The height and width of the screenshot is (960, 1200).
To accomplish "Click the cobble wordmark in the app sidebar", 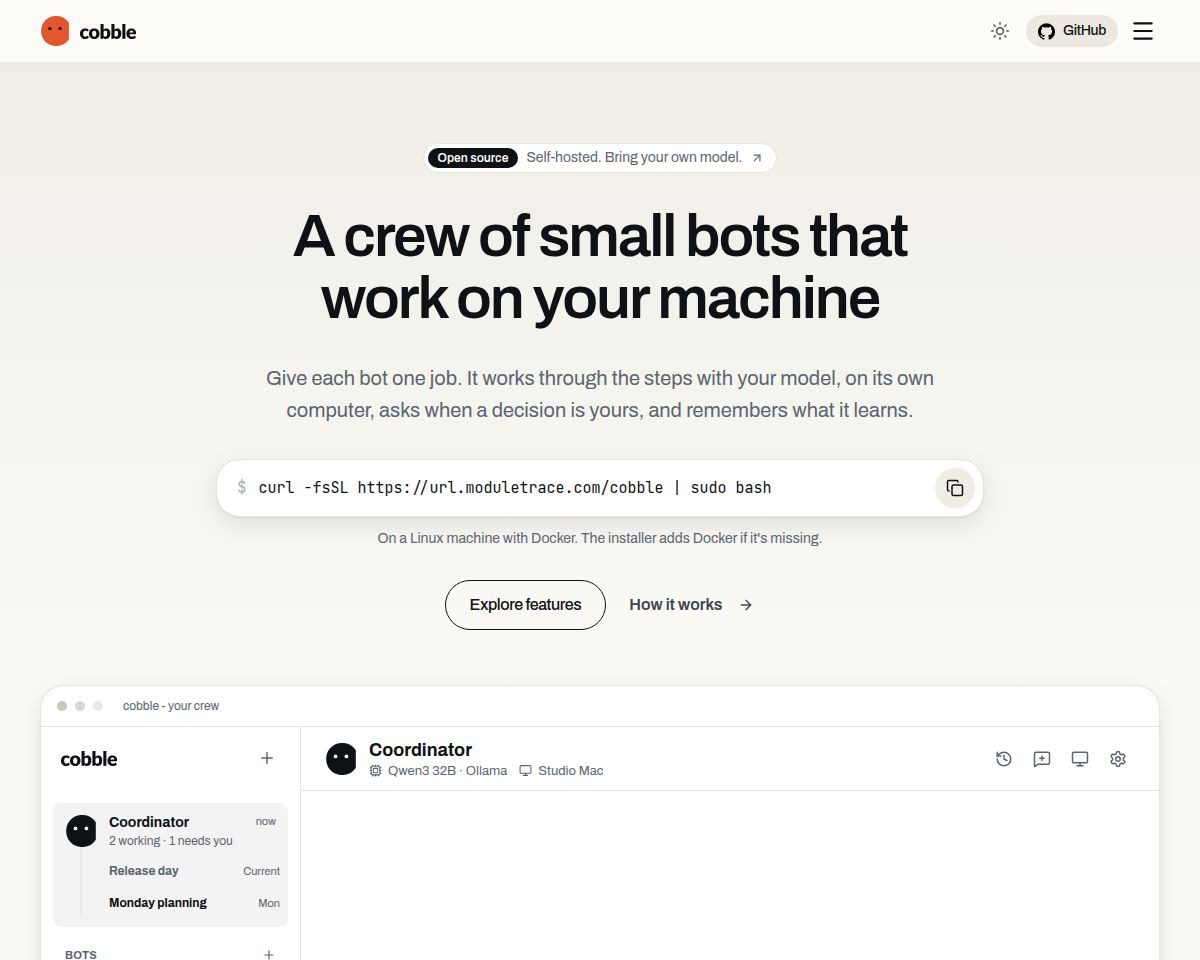I will 89,759.
